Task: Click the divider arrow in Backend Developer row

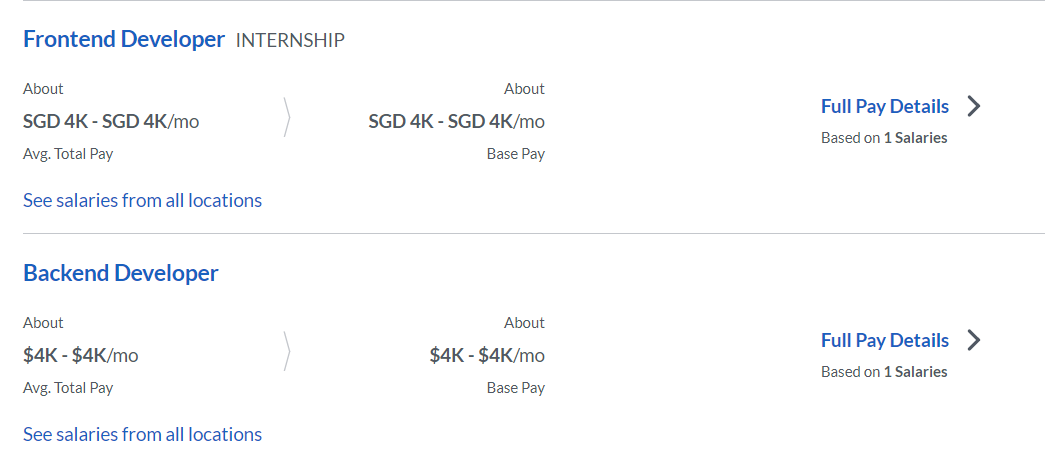Action: click(287, 351)
